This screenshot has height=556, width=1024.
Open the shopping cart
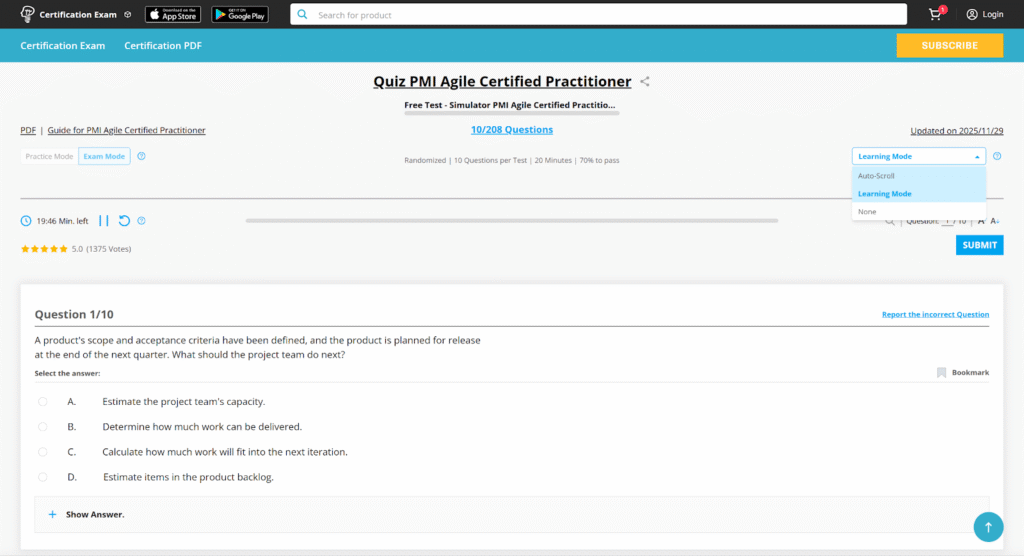tap(936, 14)
